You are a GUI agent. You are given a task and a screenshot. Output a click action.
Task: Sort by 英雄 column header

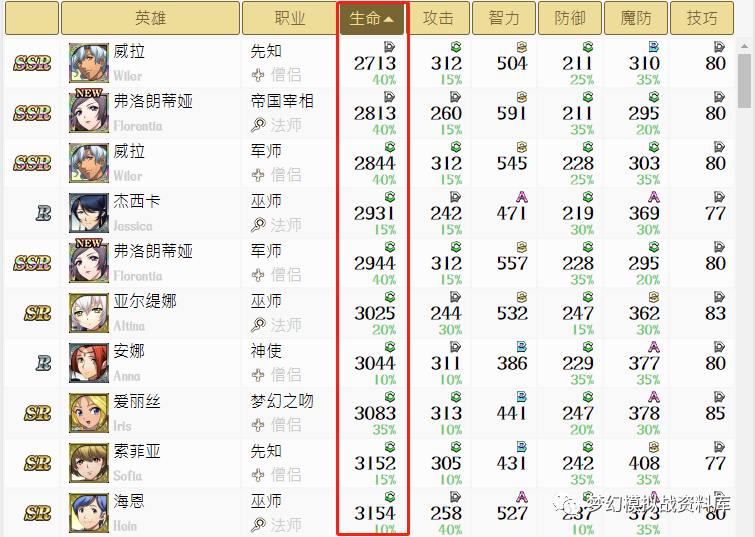tap(150, 18)
